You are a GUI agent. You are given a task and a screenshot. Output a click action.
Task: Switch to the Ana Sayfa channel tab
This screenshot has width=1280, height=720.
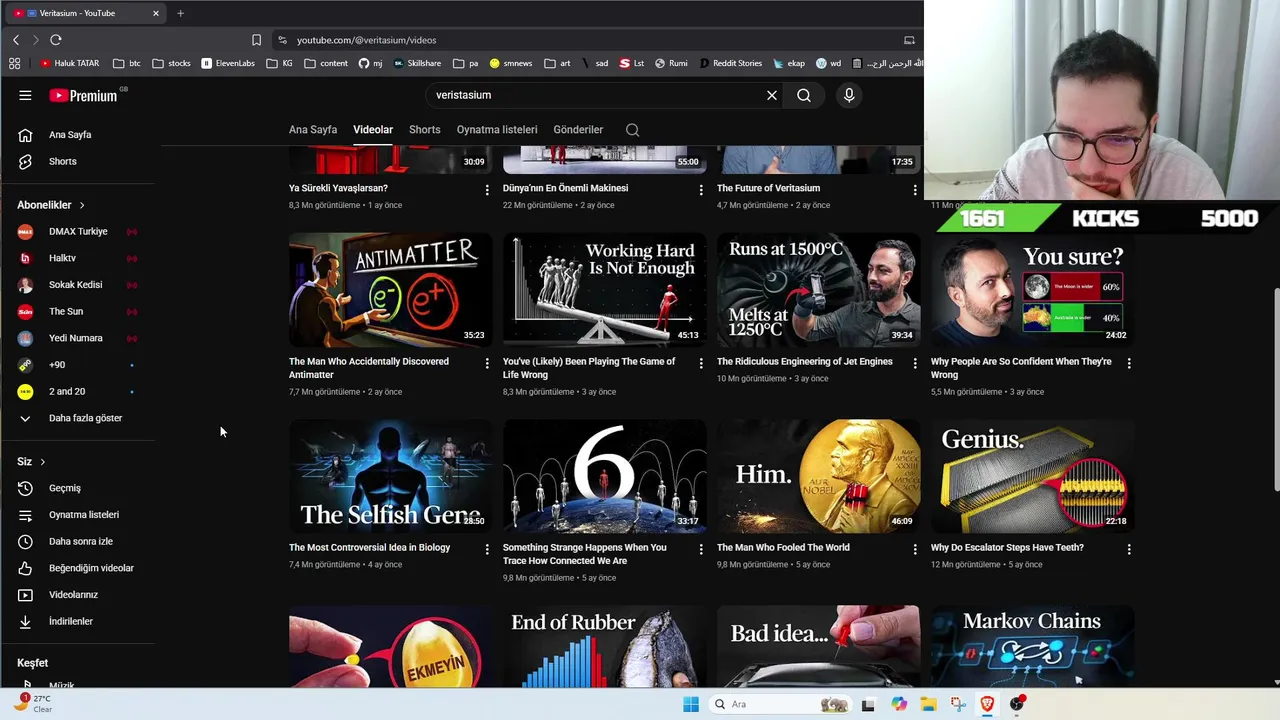pos(313,130)
